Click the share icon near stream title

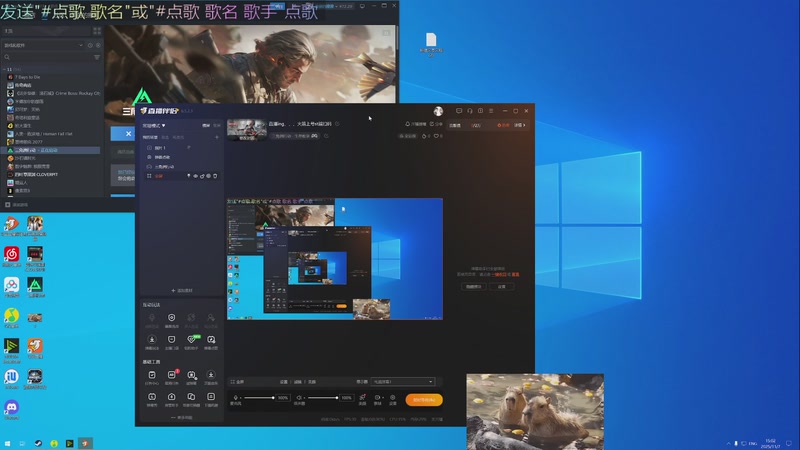(x=432, y=123)
